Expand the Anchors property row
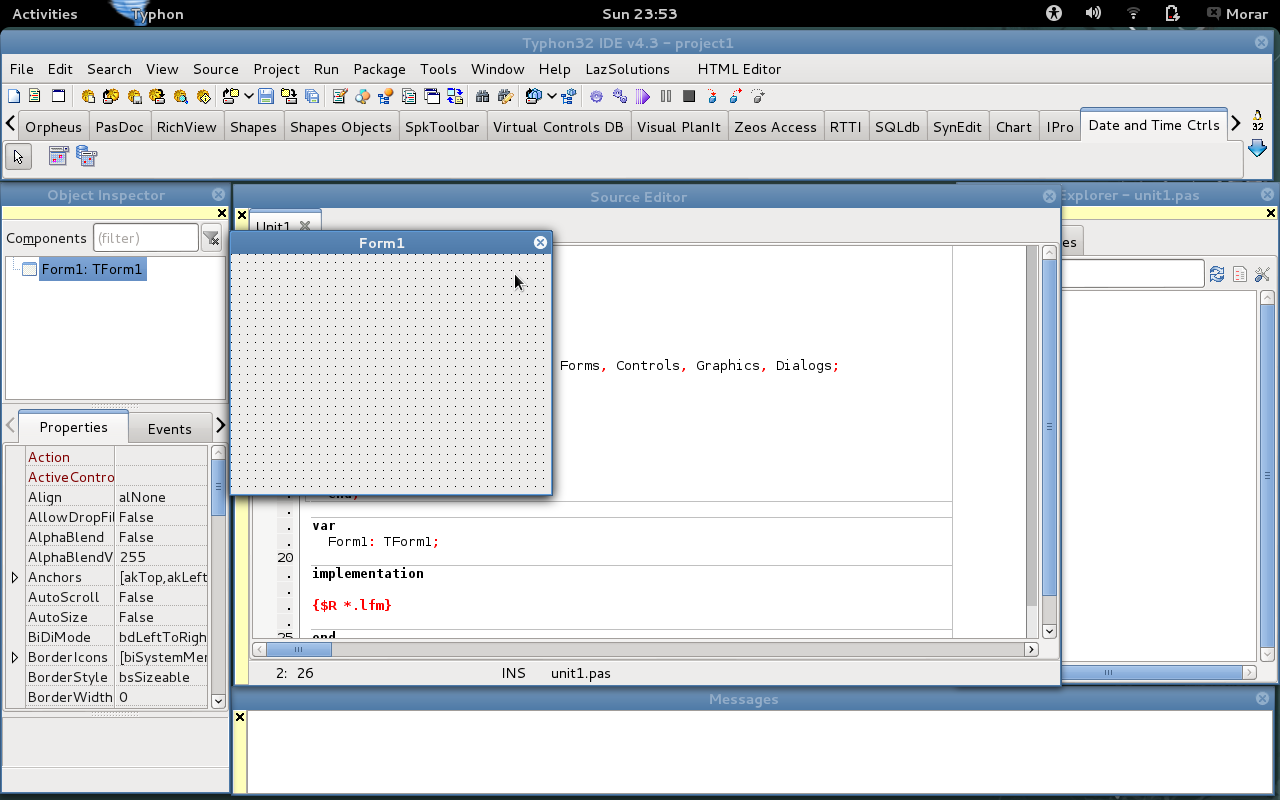1280x800 pixels. pos(15,577)
